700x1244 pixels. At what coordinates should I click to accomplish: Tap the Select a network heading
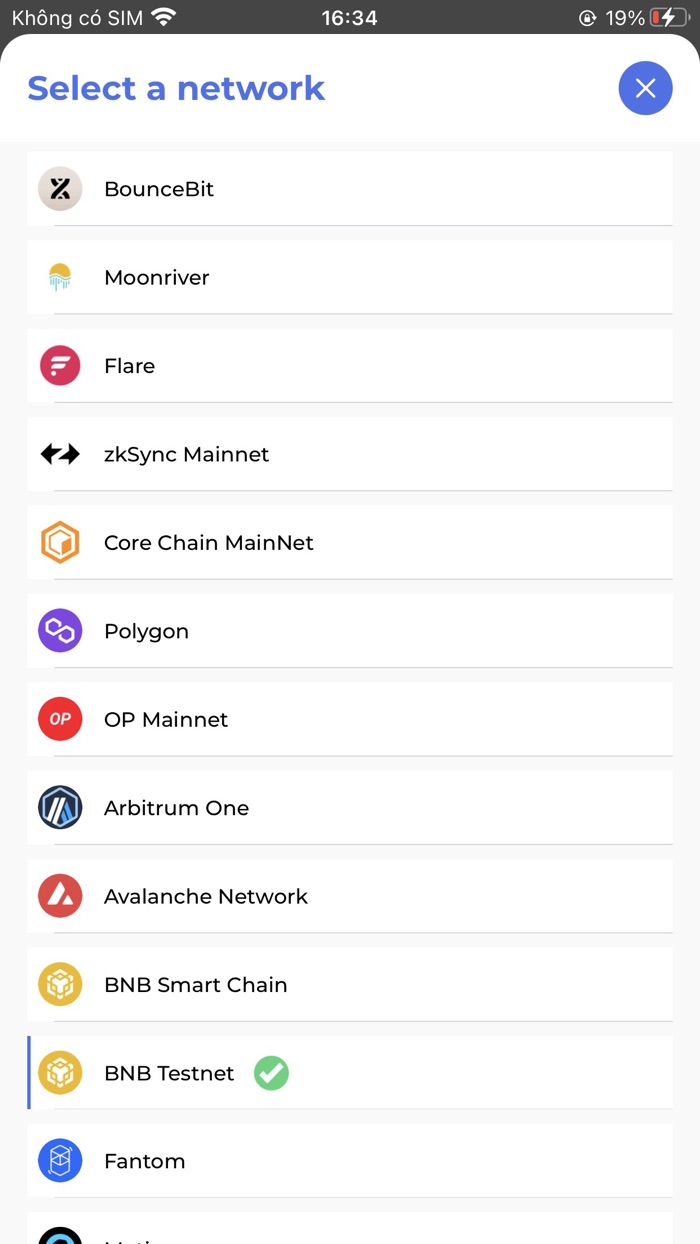click(176, 88)
